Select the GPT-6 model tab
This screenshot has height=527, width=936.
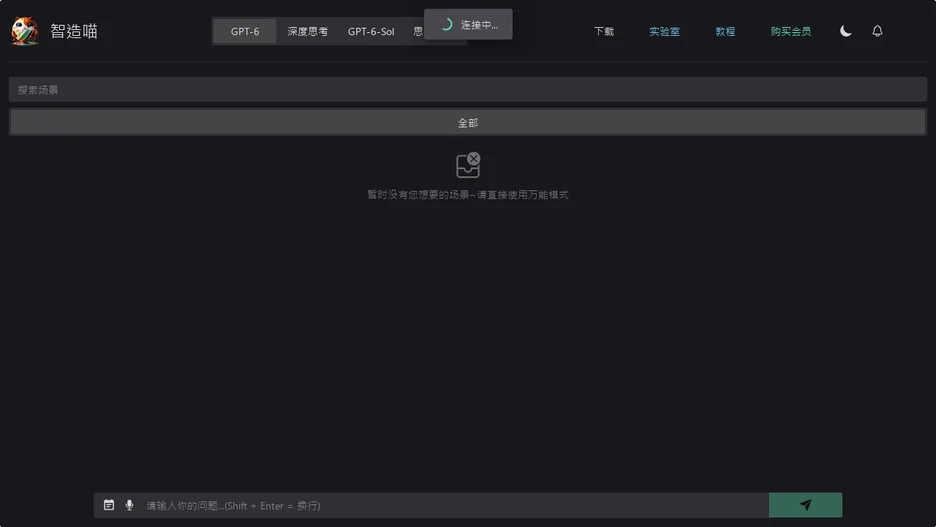pyautogui.click(x=245, y=31)
